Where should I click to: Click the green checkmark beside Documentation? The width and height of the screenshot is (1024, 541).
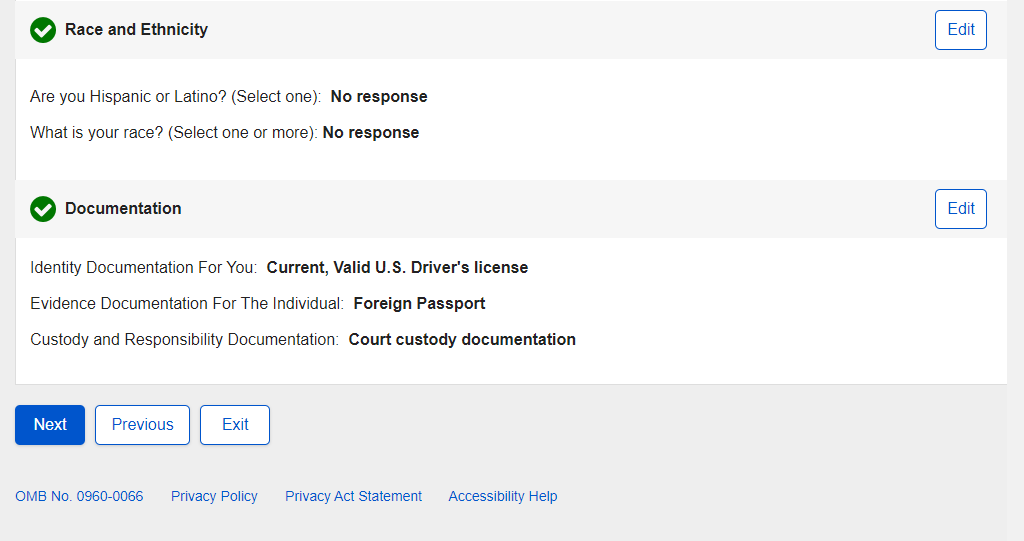pos(43,209)
